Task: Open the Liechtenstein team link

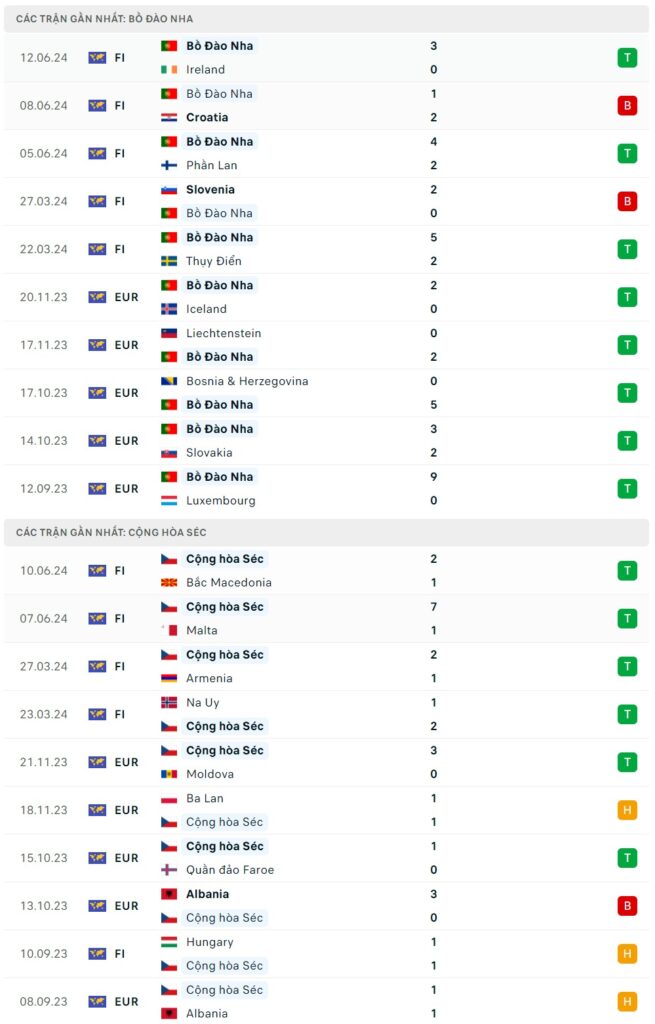Action: (223, 333)
